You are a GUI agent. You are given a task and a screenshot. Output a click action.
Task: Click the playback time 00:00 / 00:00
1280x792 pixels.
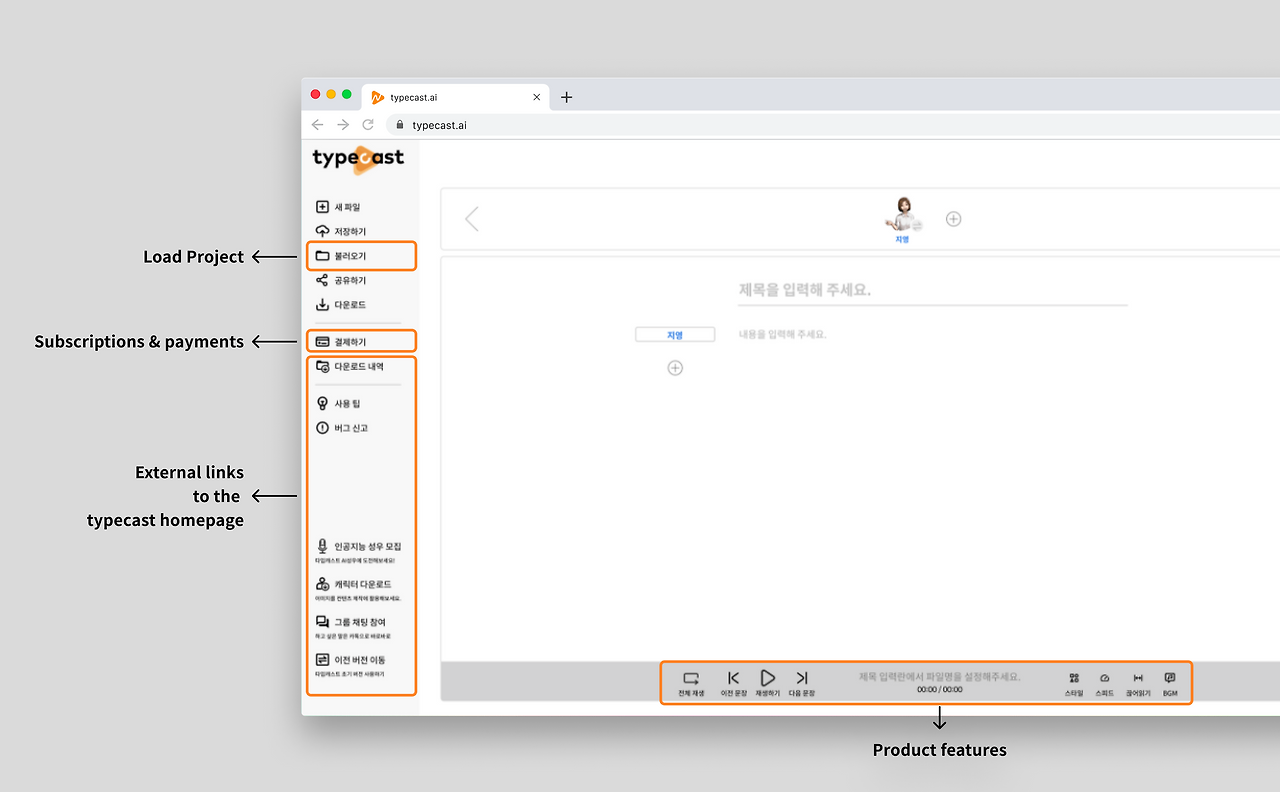[940, 689]
